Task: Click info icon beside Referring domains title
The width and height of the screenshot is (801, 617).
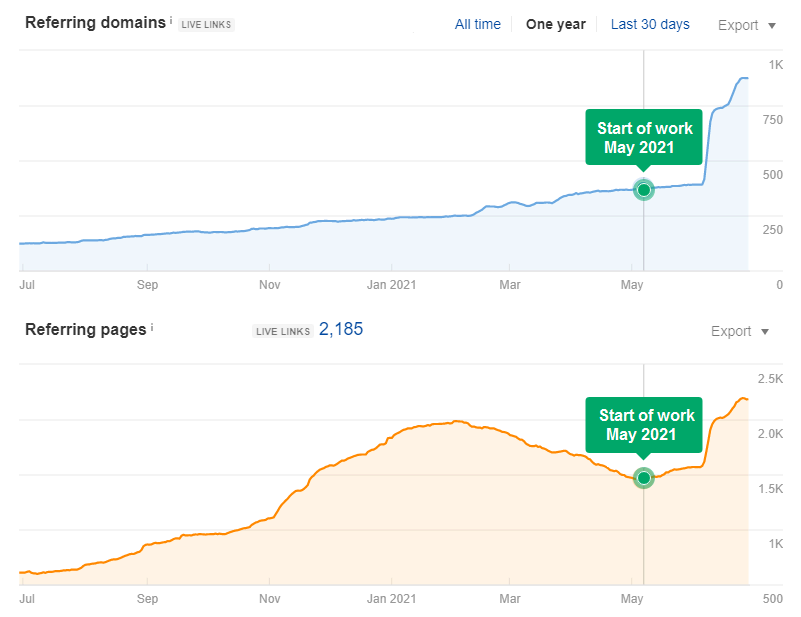Action: pos(171,20)
